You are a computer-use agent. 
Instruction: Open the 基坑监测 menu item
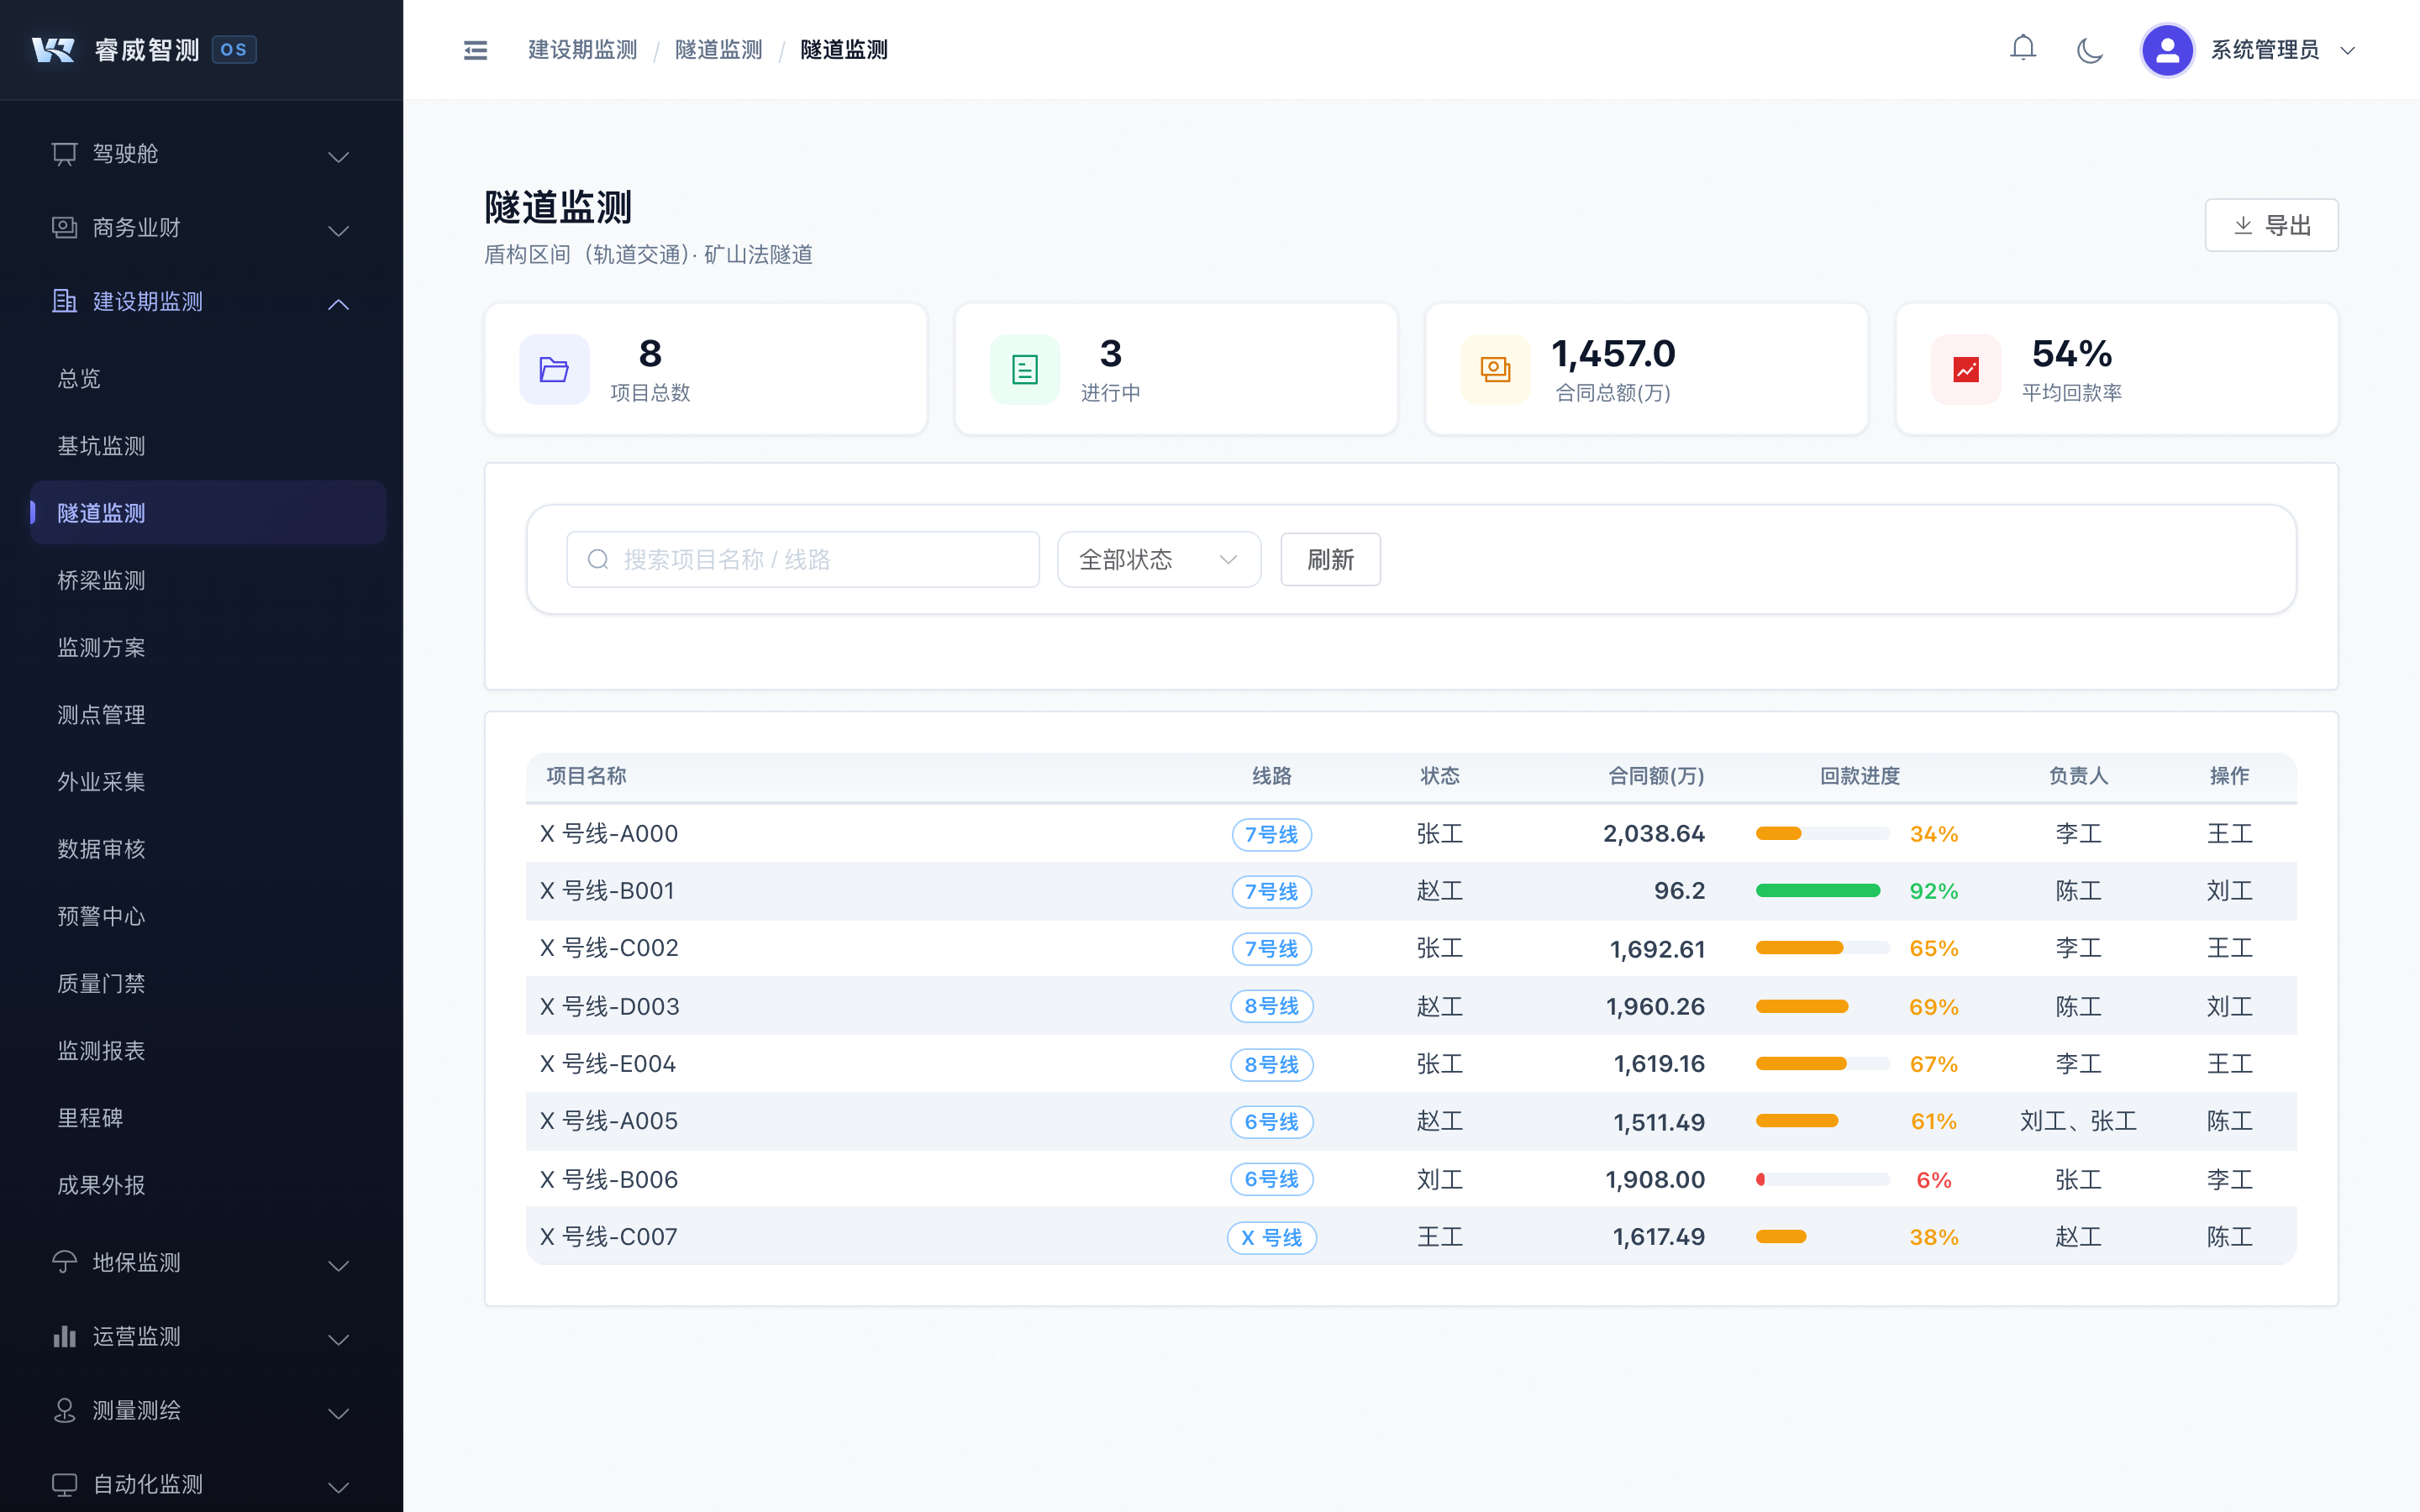(101, 446)
